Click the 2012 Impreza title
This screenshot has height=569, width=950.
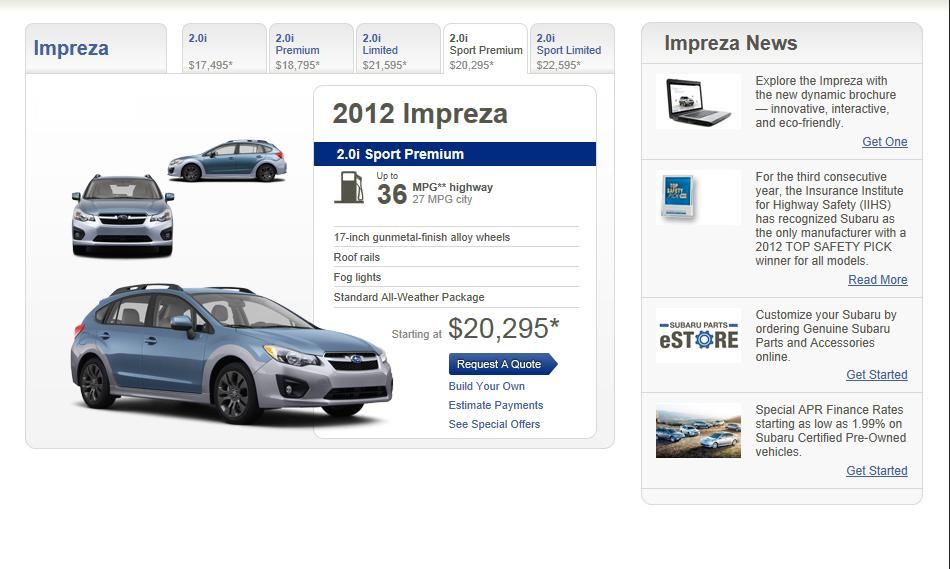[420, 114]
